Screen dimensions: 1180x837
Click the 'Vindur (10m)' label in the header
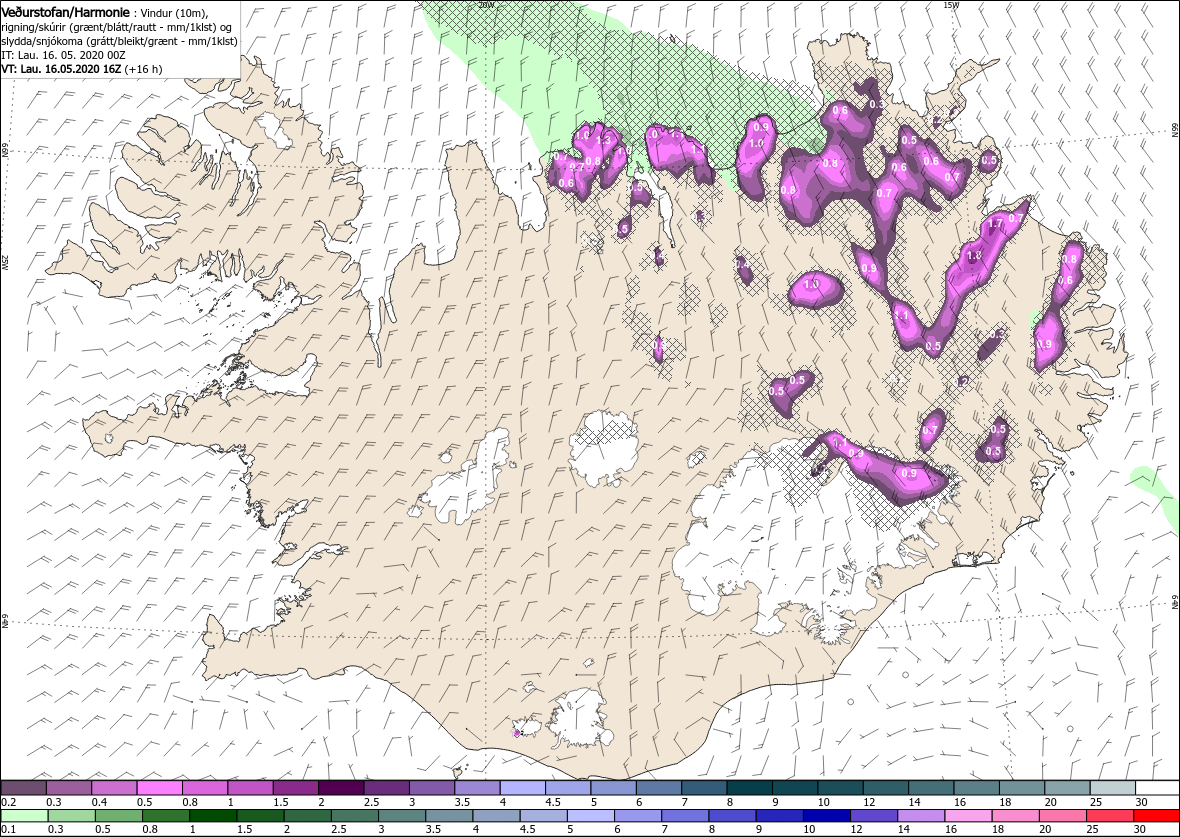pyautogui.click(x=175, y=14)
